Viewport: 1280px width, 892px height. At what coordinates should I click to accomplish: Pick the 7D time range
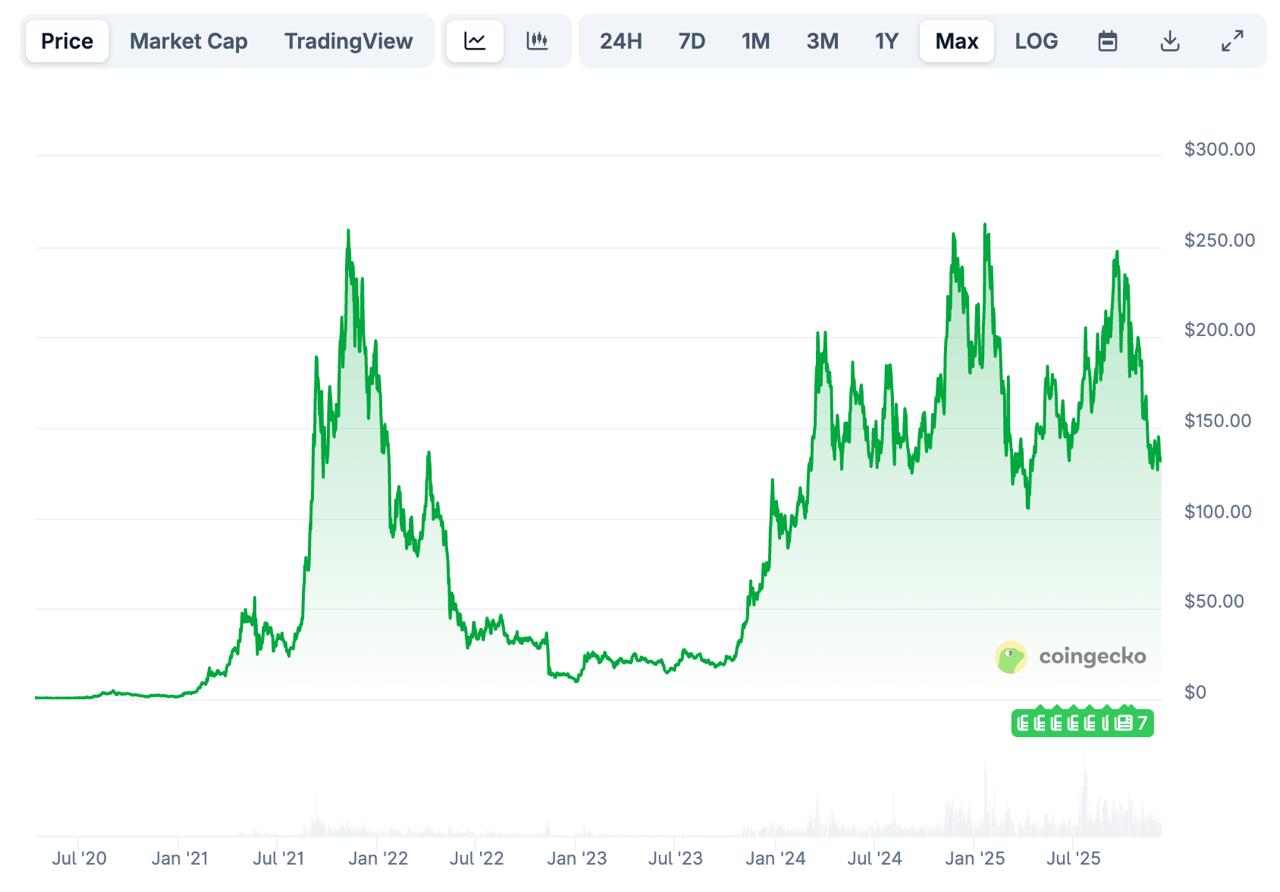tap(691, 41)
